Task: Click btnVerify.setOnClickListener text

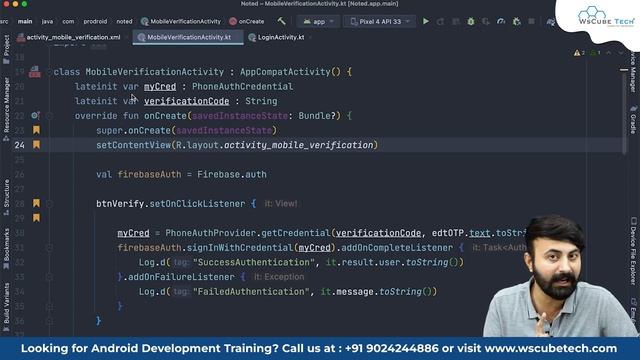Action: [171, 204]
